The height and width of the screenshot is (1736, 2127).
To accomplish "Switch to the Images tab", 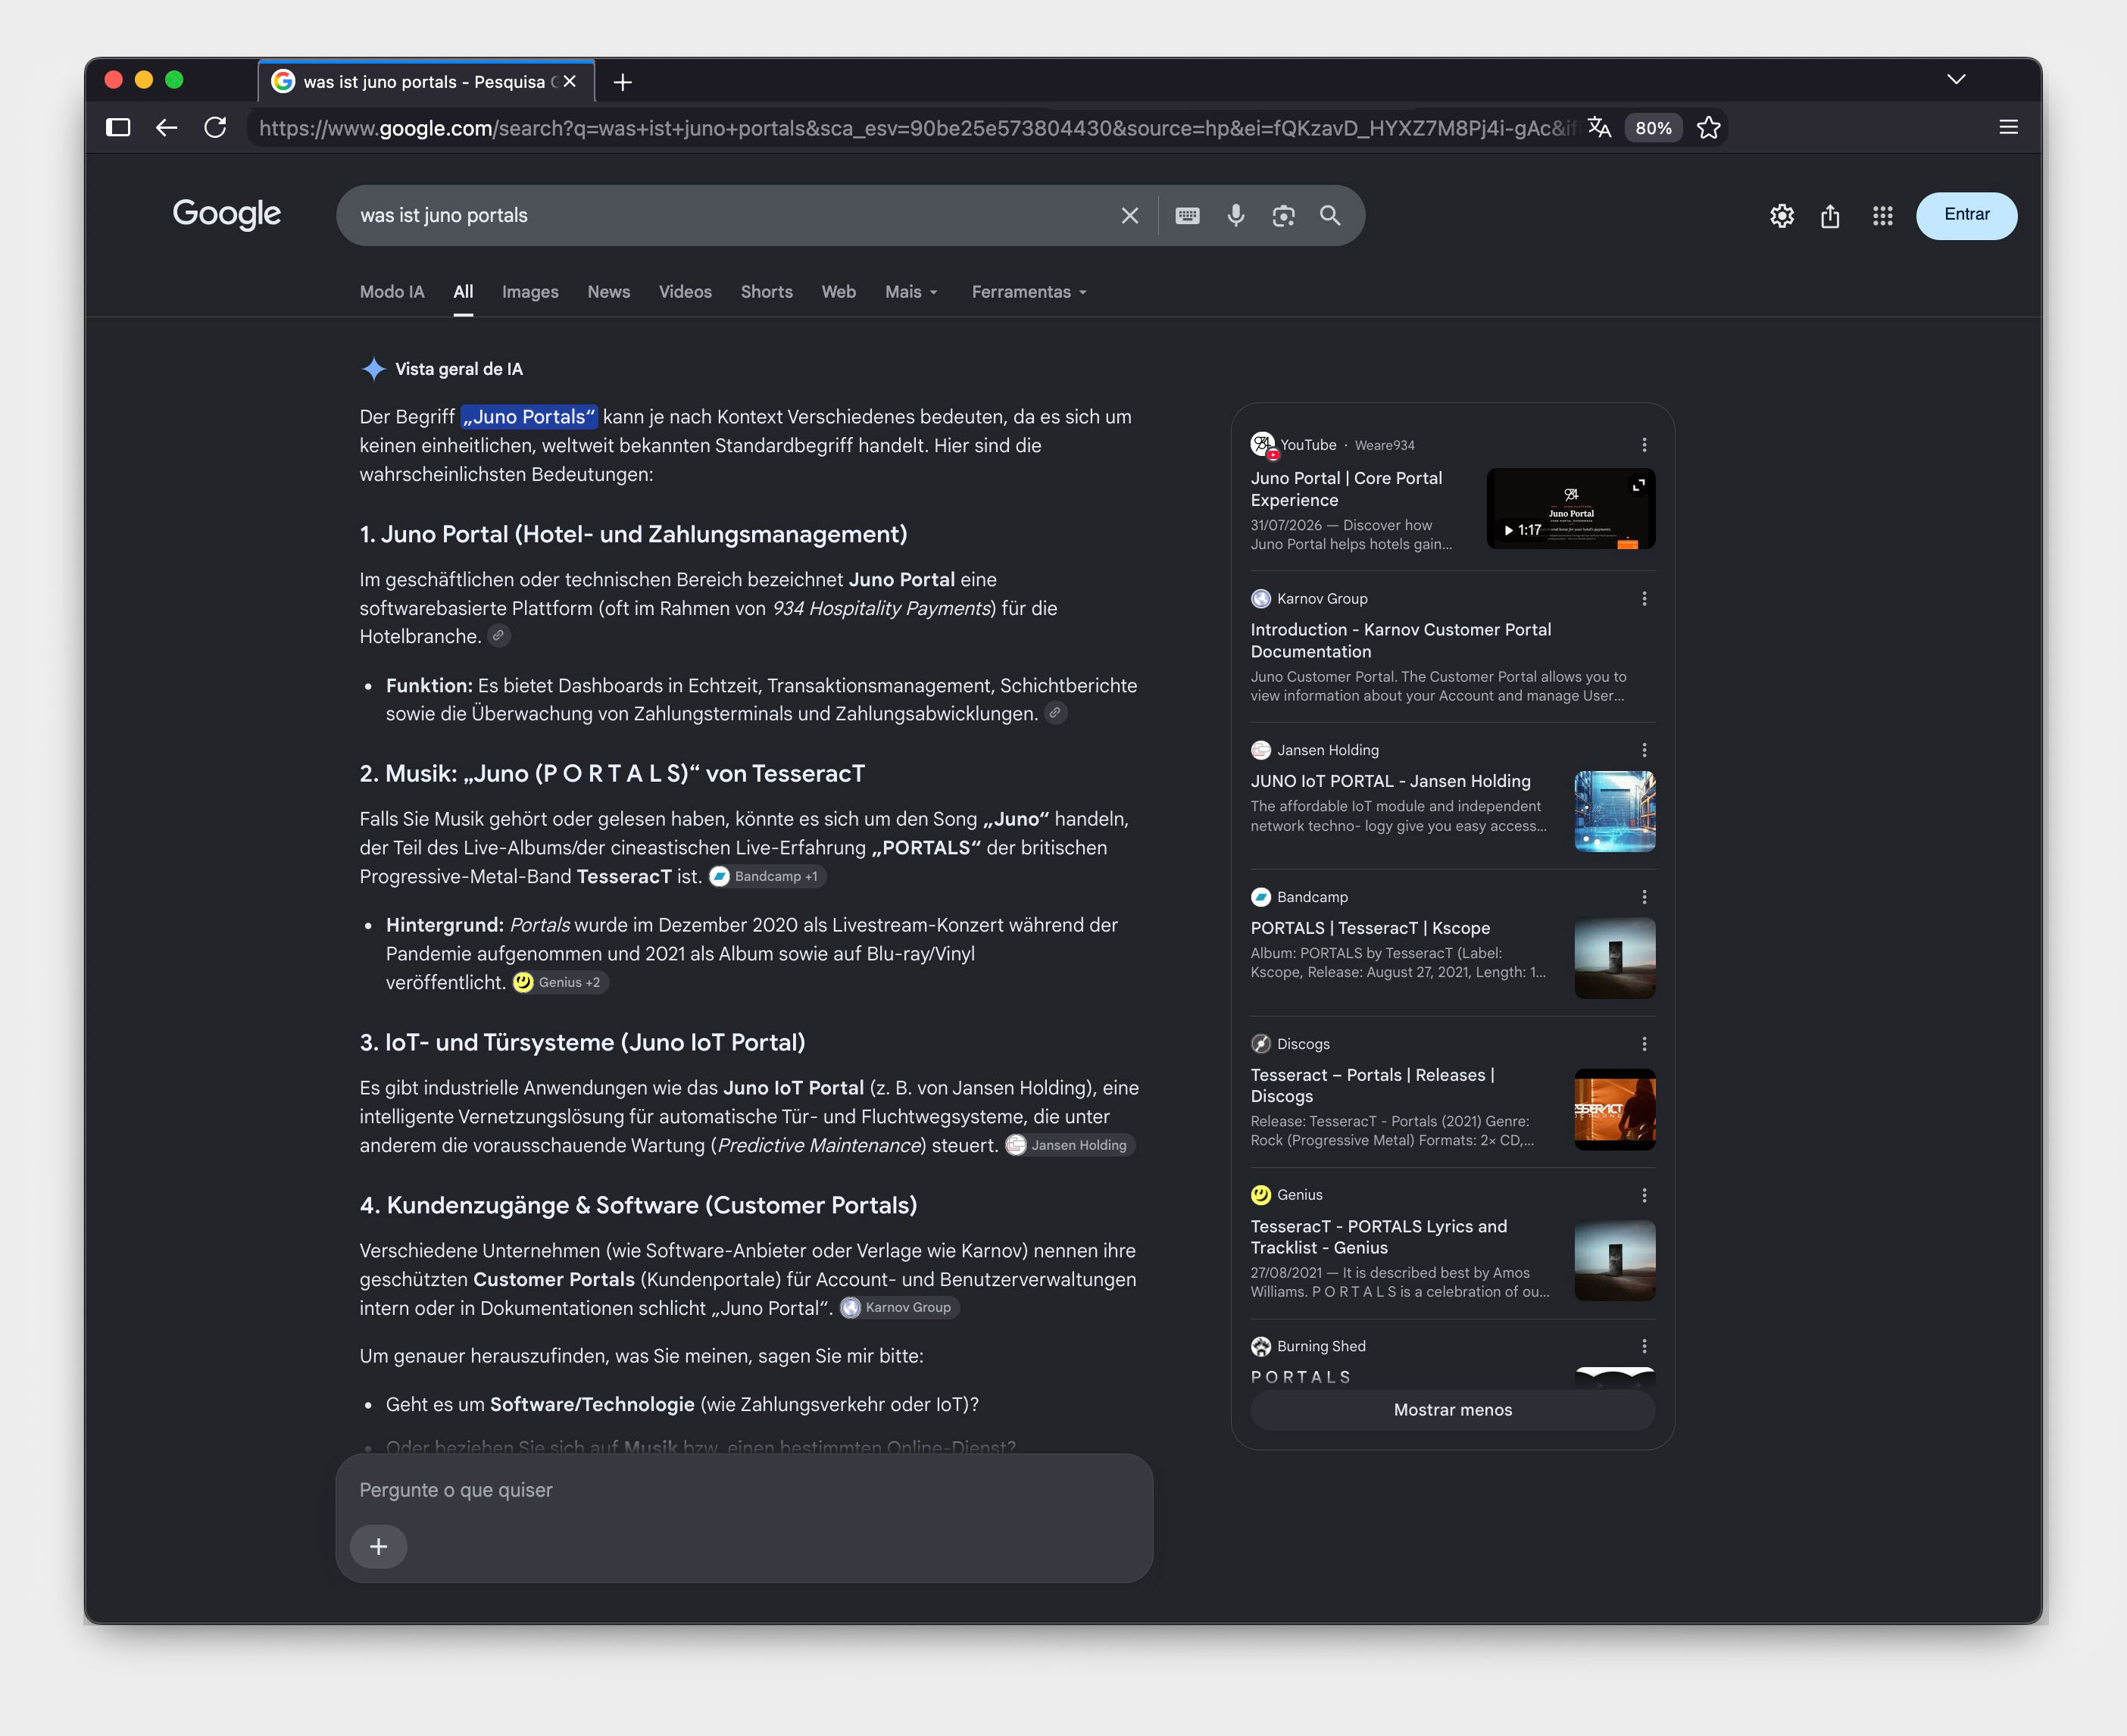I will (x=530, y=292).
